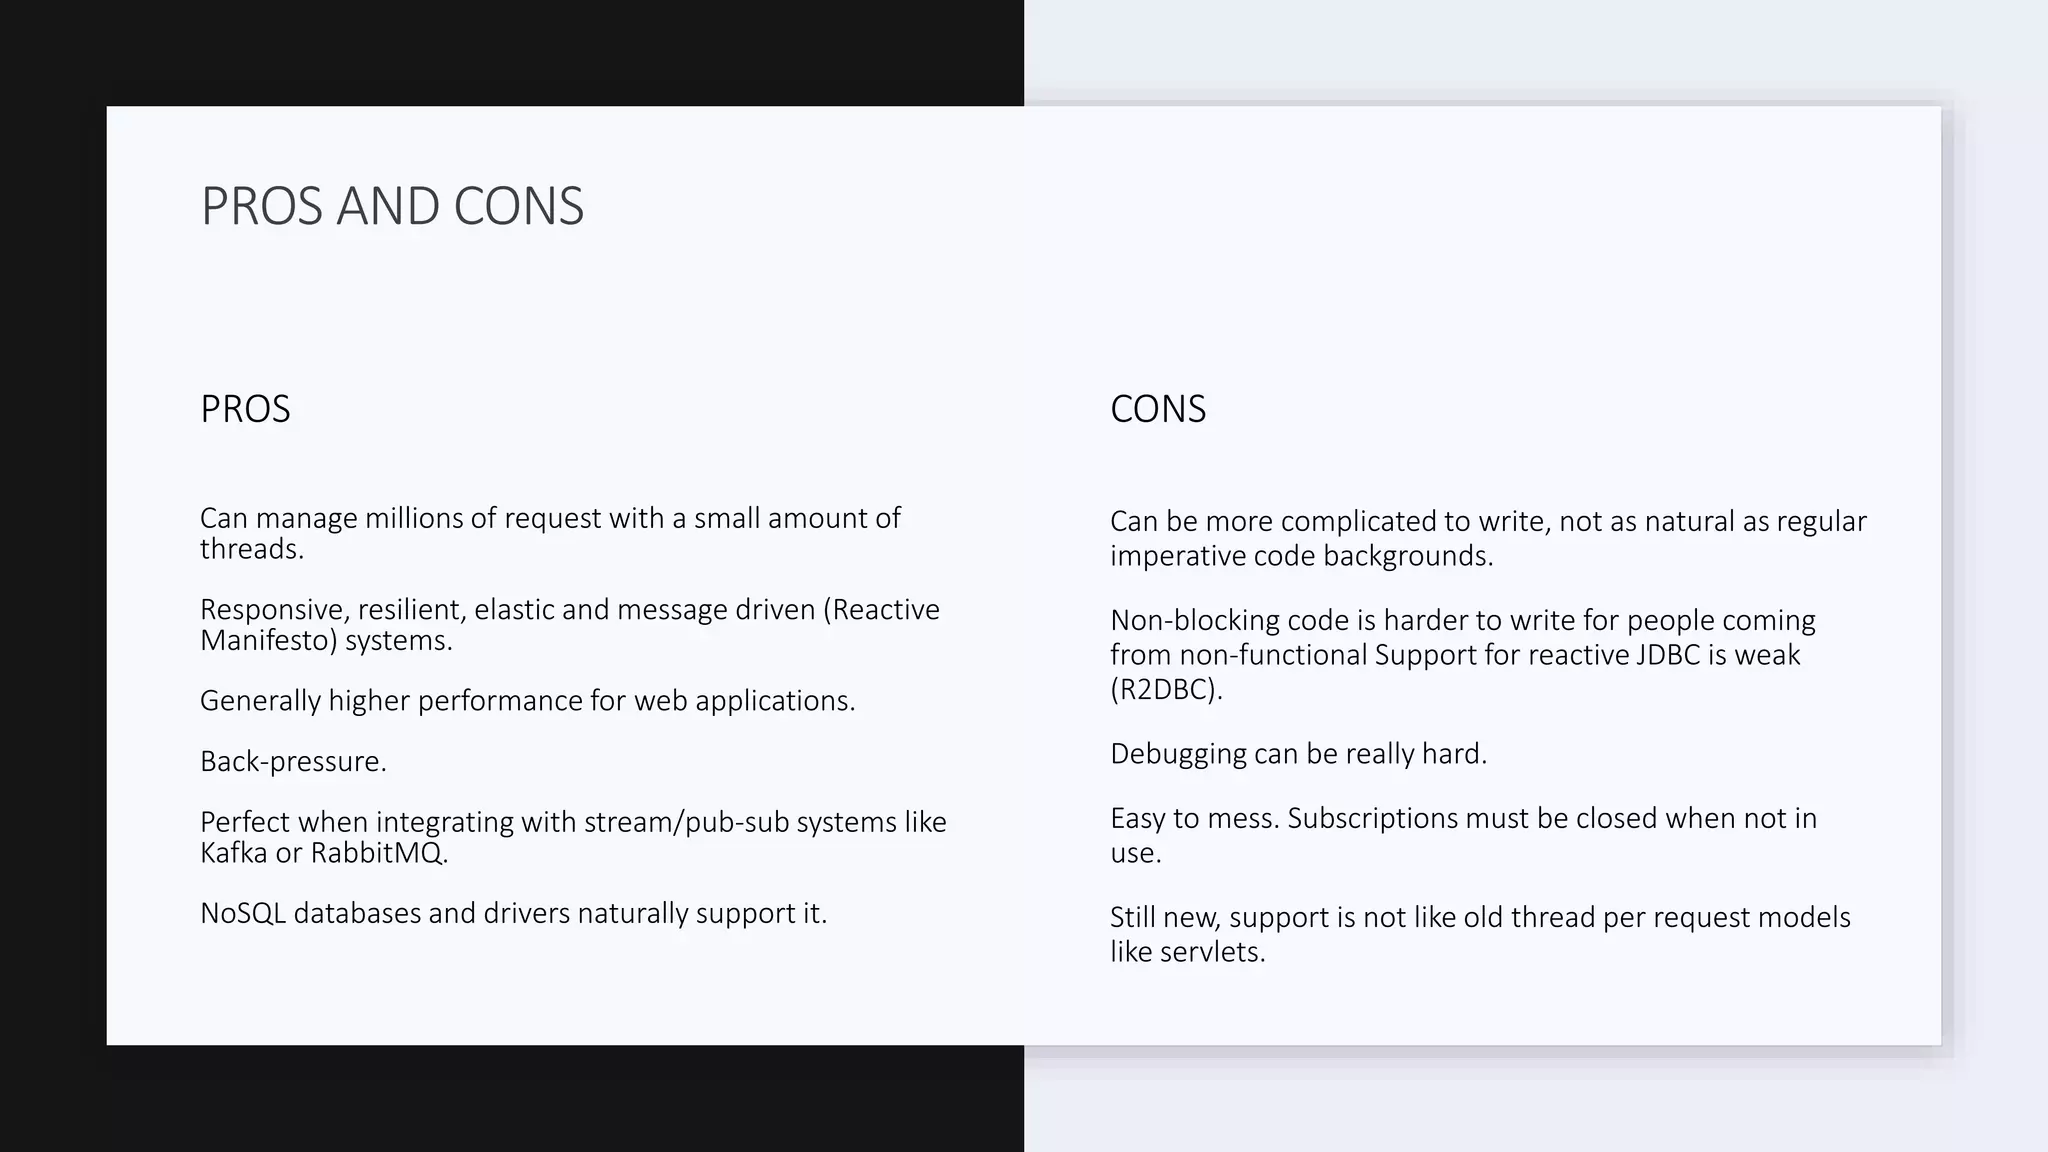
Task: Select the CONS column heading
Action: (x=1158, y=409)
